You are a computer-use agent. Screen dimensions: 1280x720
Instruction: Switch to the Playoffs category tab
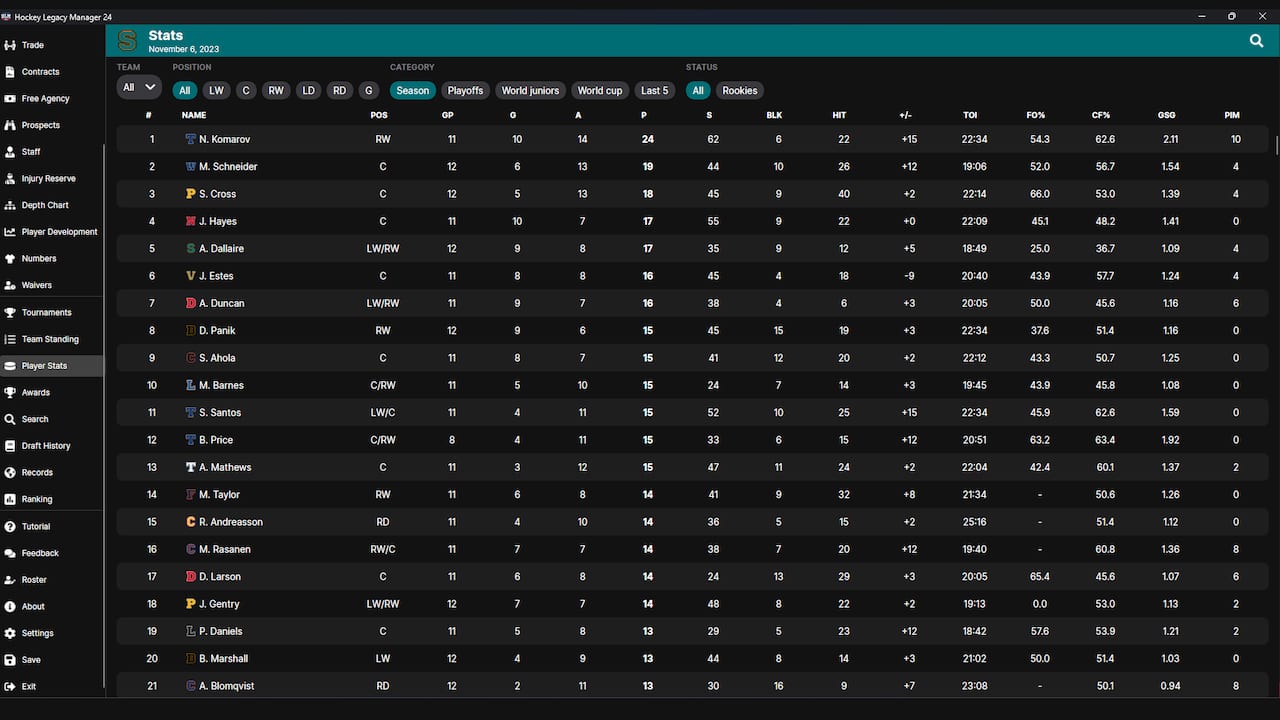click(465, 90)
